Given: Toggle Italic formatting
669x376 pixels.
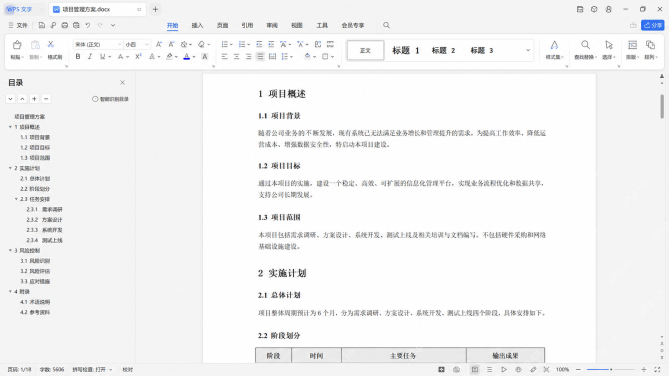Looking at the screenshot, I should pyautogui.click(x=90, y=57).
